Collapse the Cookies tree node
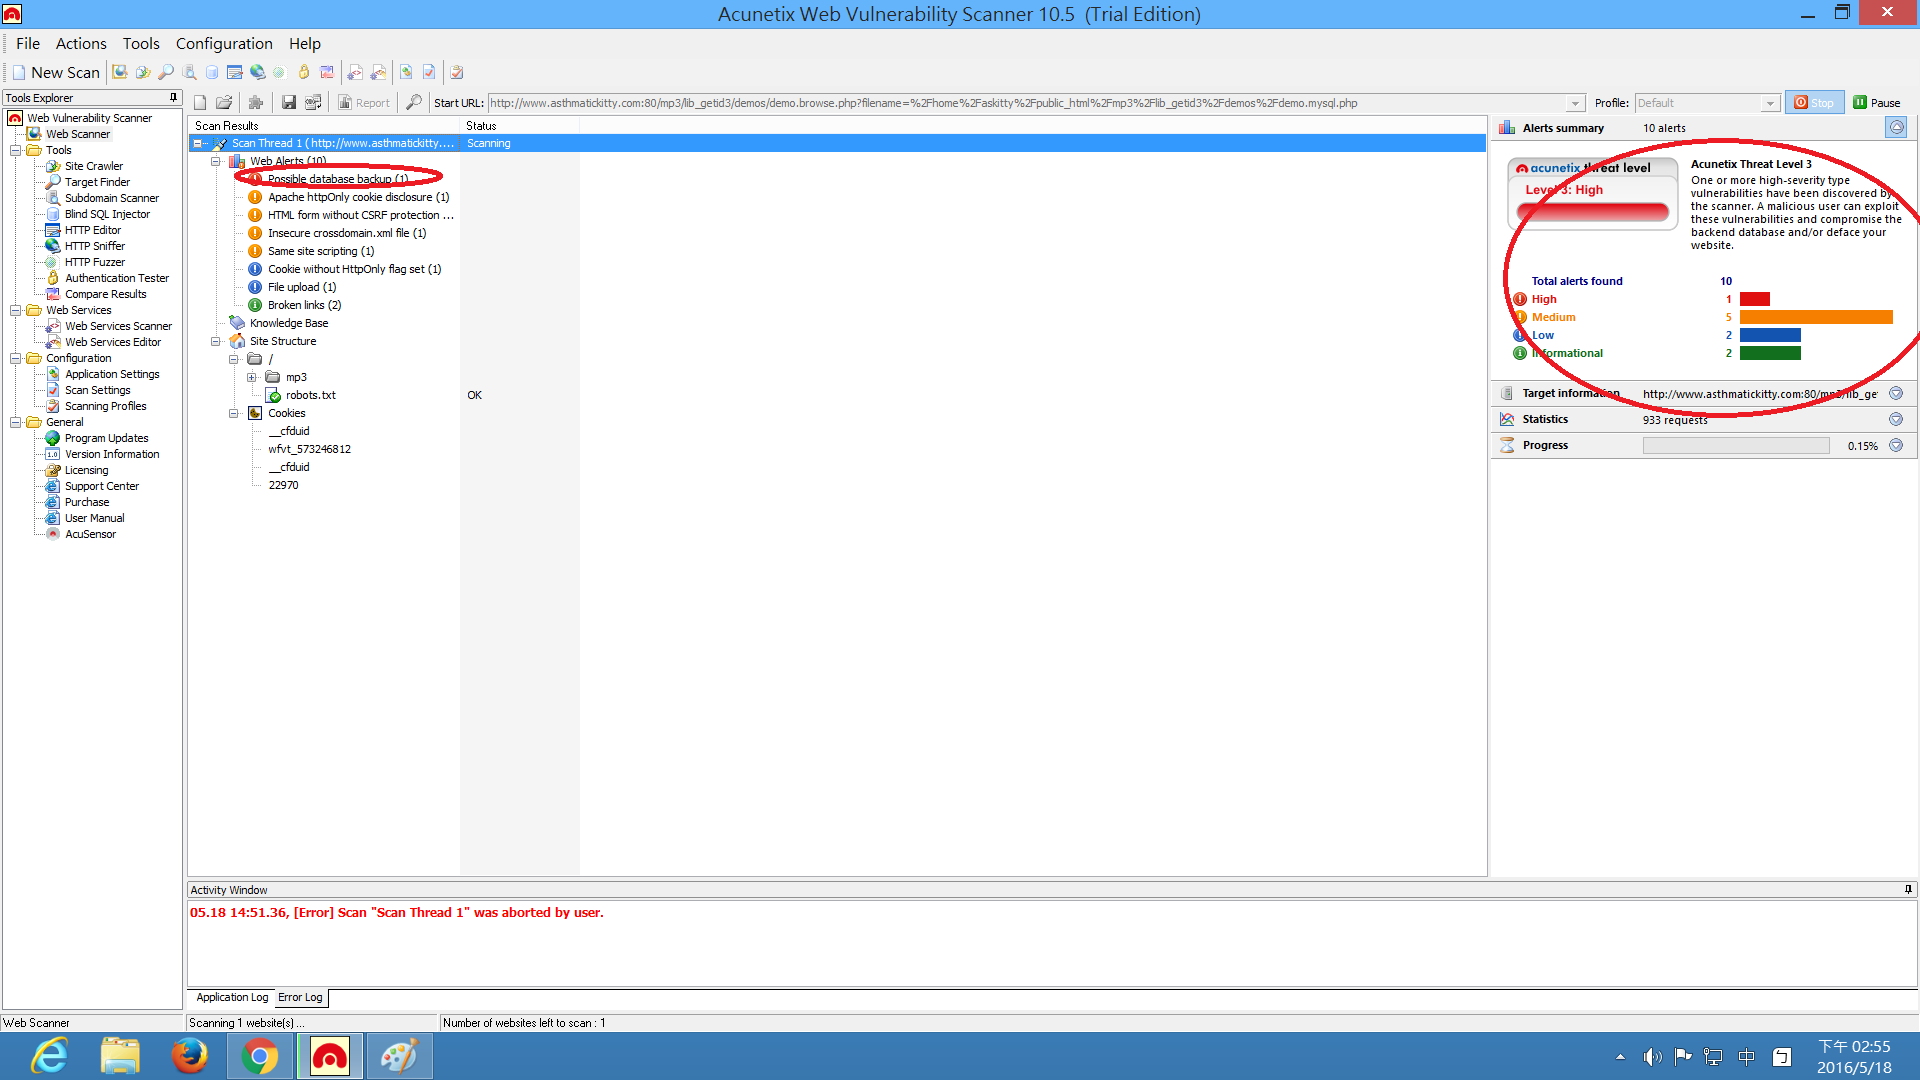Viewport: 1920px width, 1080px height. (233, 413)
